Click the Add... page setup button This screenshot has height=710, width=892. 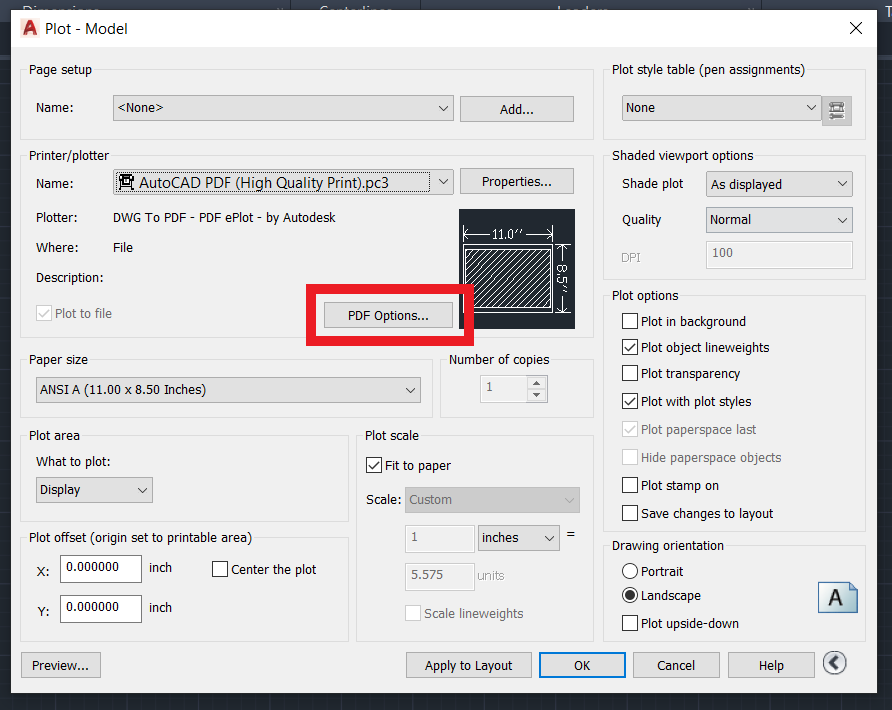pos(517,109)
